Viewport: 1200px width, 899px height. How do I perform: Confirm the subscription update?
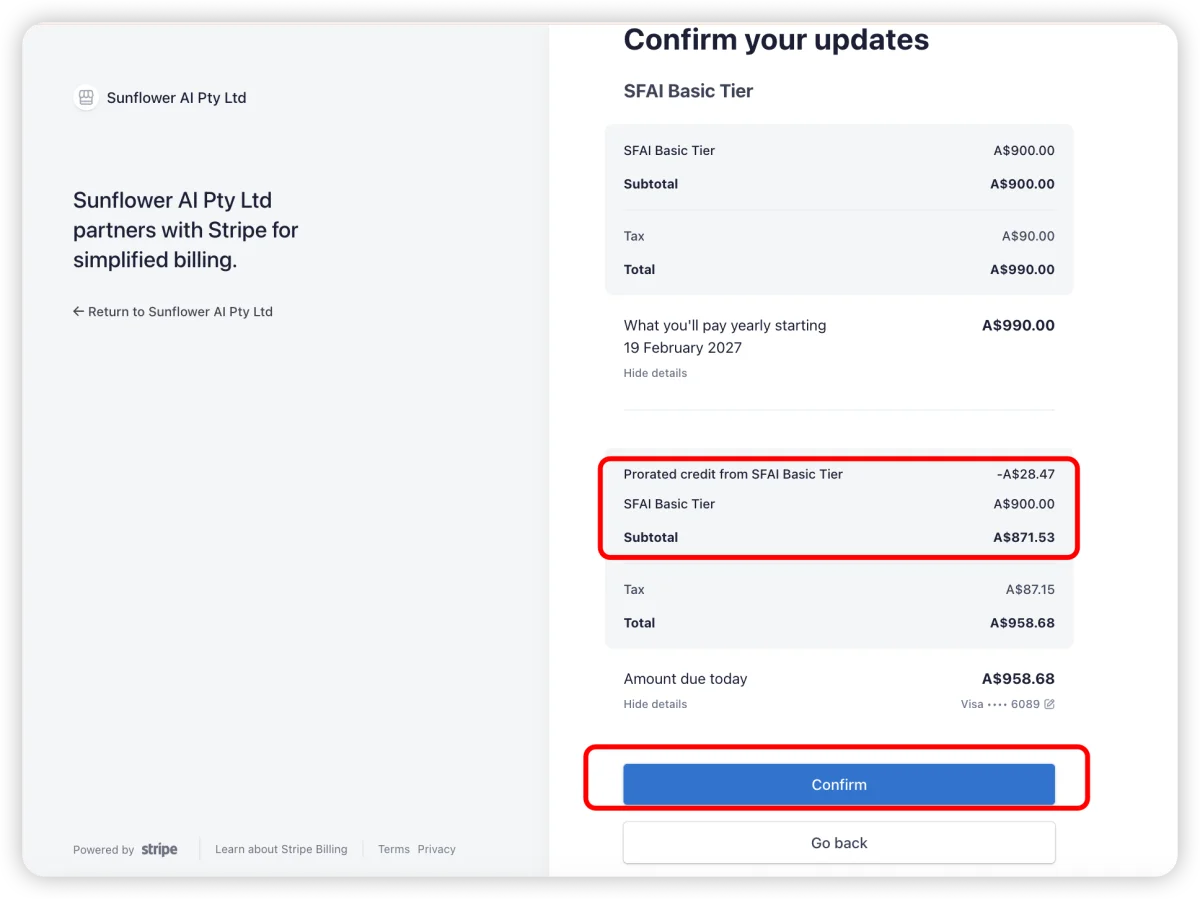click(x=839, y=785)
